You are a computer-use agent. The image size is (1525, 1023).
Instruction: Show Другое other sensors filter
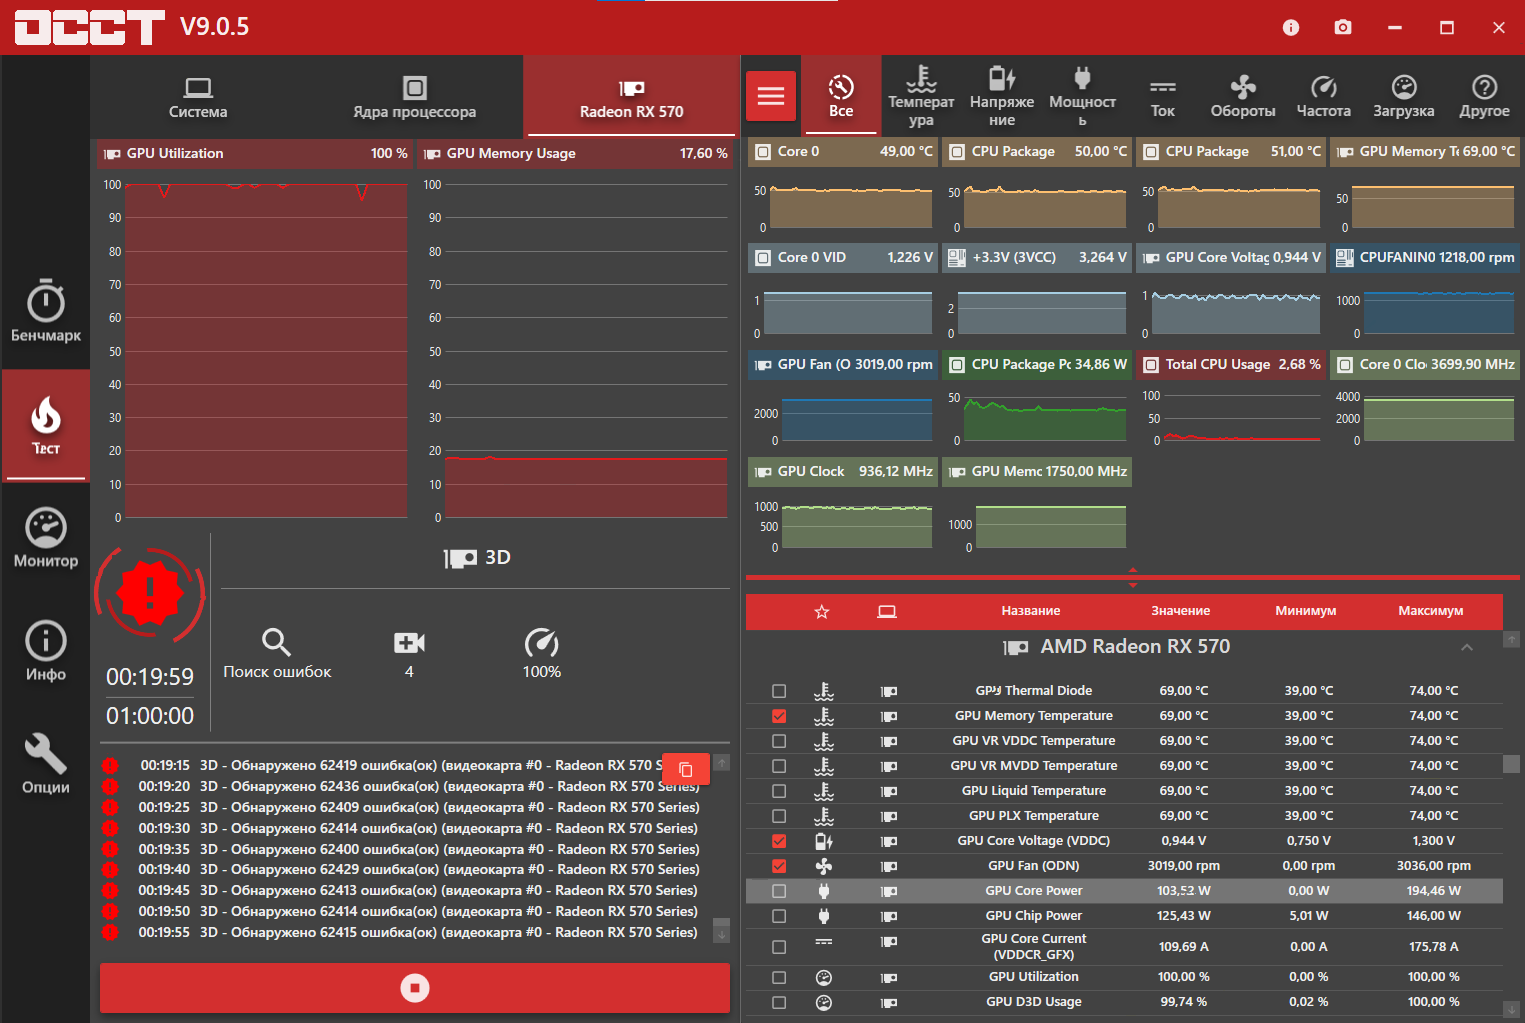[1484, 96]
